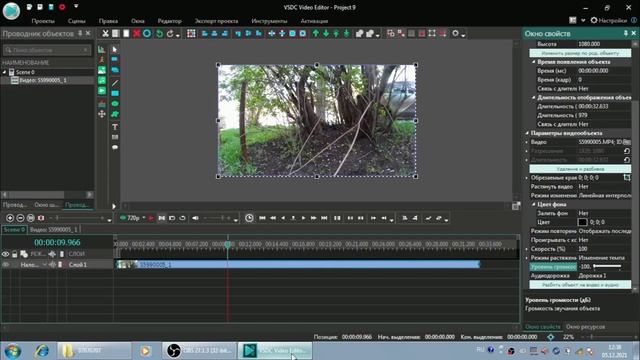Screen dimensions: 640x360
Task: Click the move arrows tool icon
Action: [102, 114]
